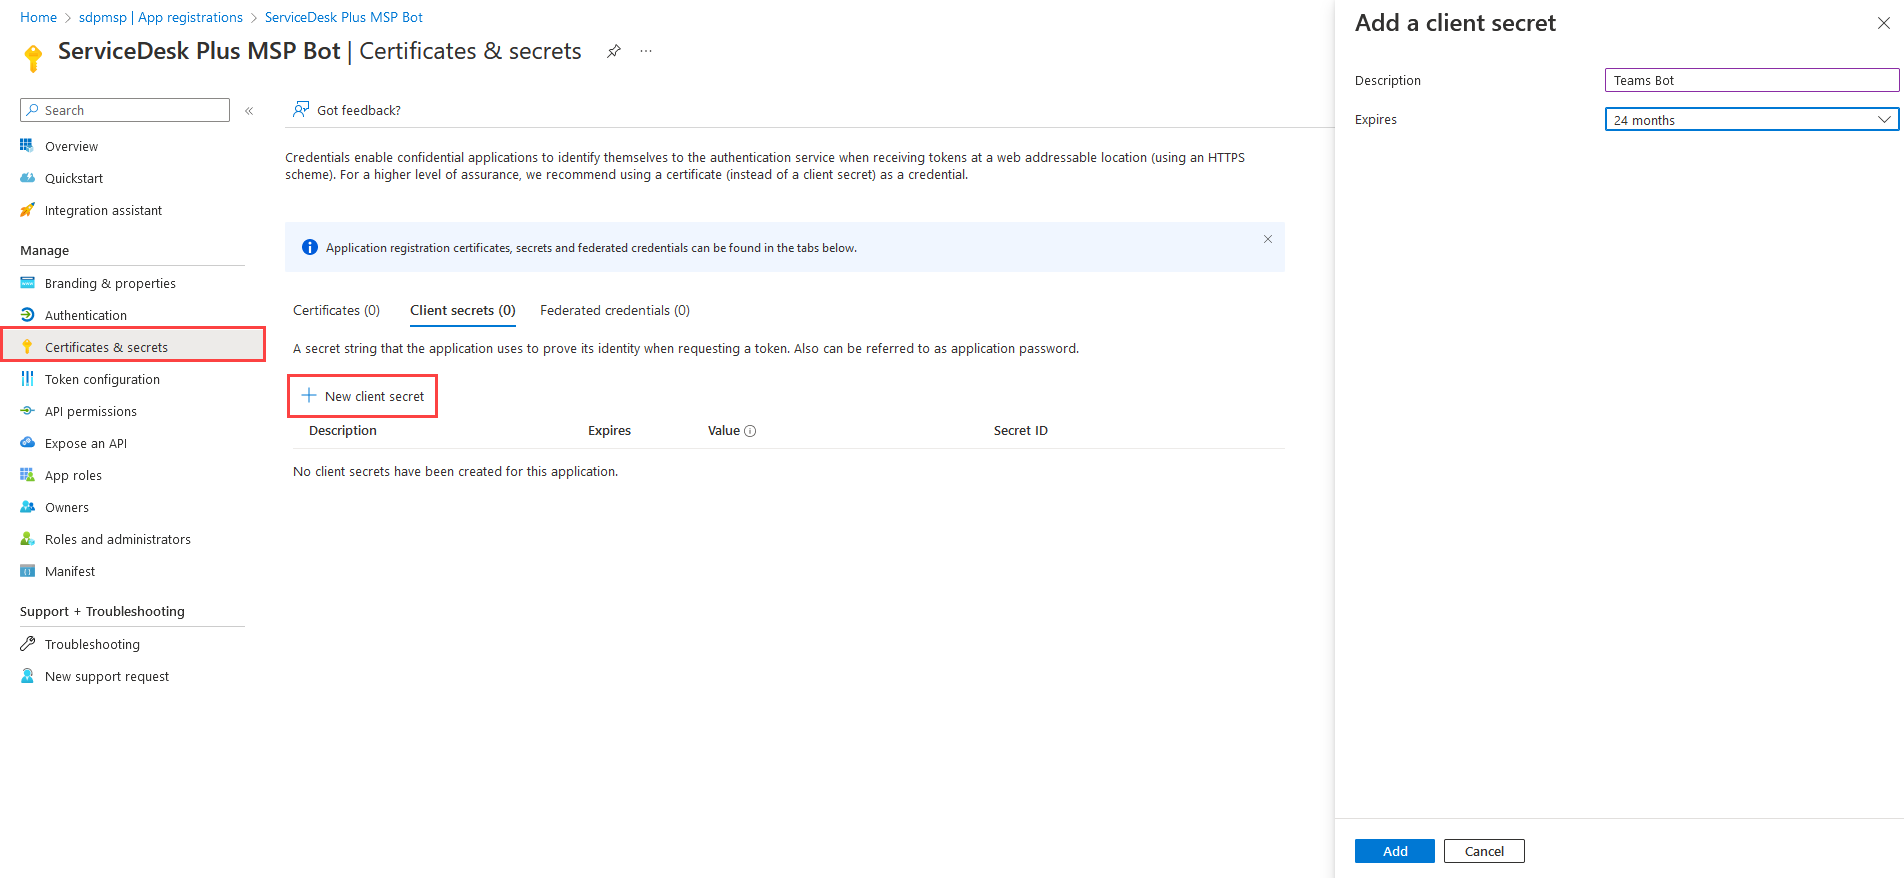The image size is (1904, 878).
Task: Click the Description column header
Action: pyautogui.click(x=343, y=431)
